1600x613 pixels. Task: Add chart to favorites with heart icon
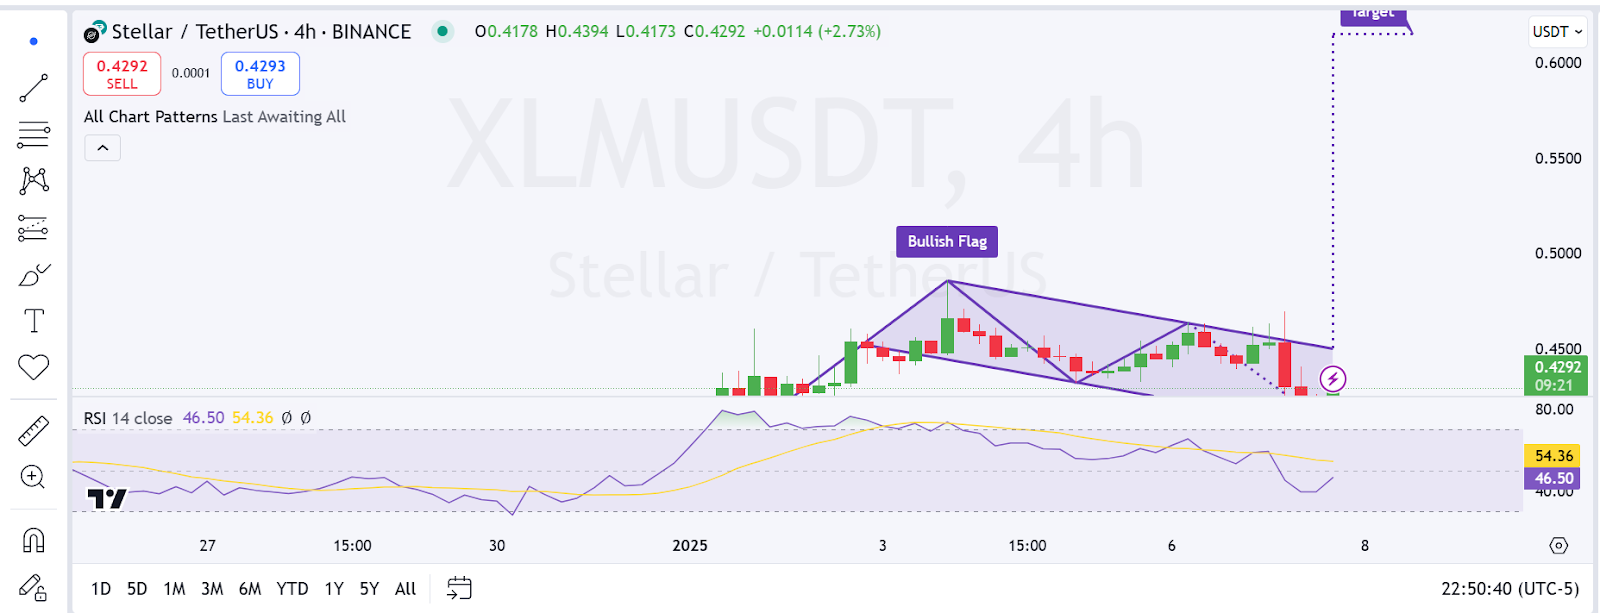[33, 367]
